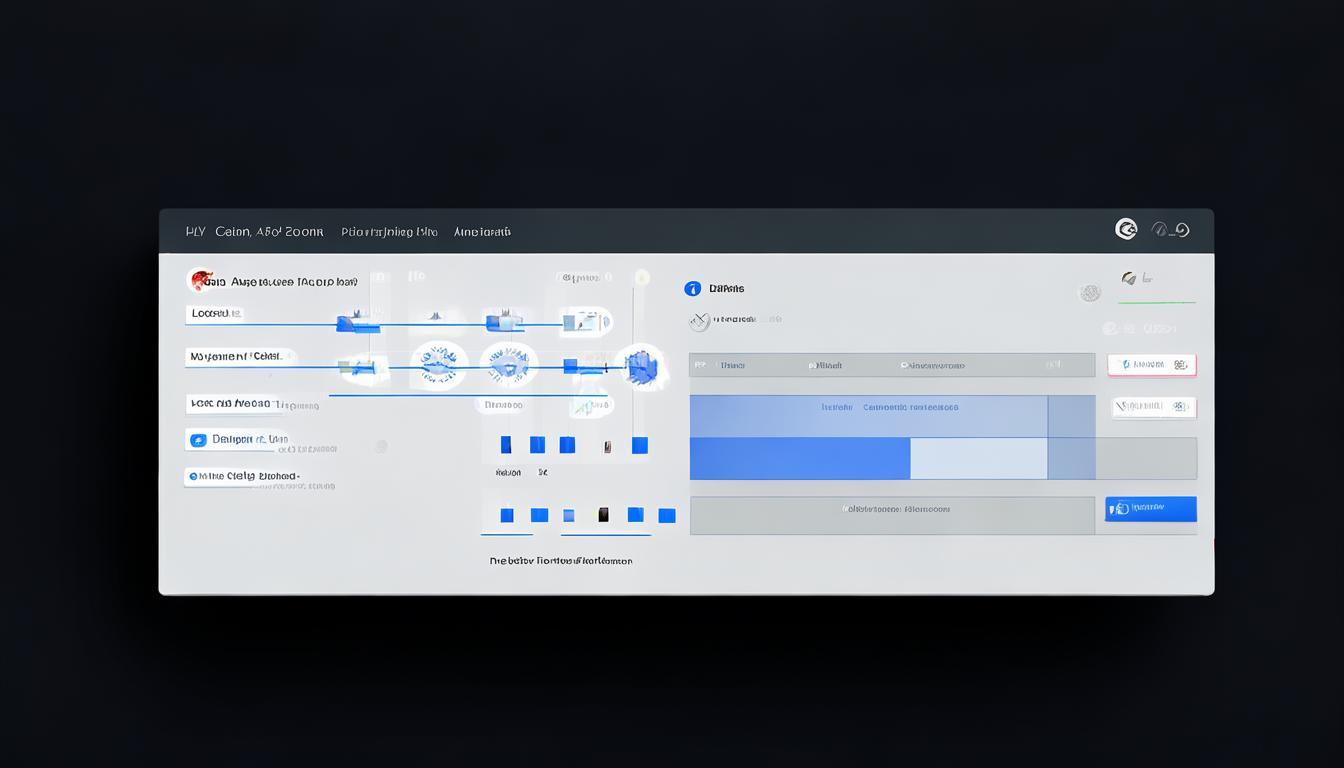Click the gray field left of the blue button
The height and width of the screenshot is (768, 1344).
891,515
